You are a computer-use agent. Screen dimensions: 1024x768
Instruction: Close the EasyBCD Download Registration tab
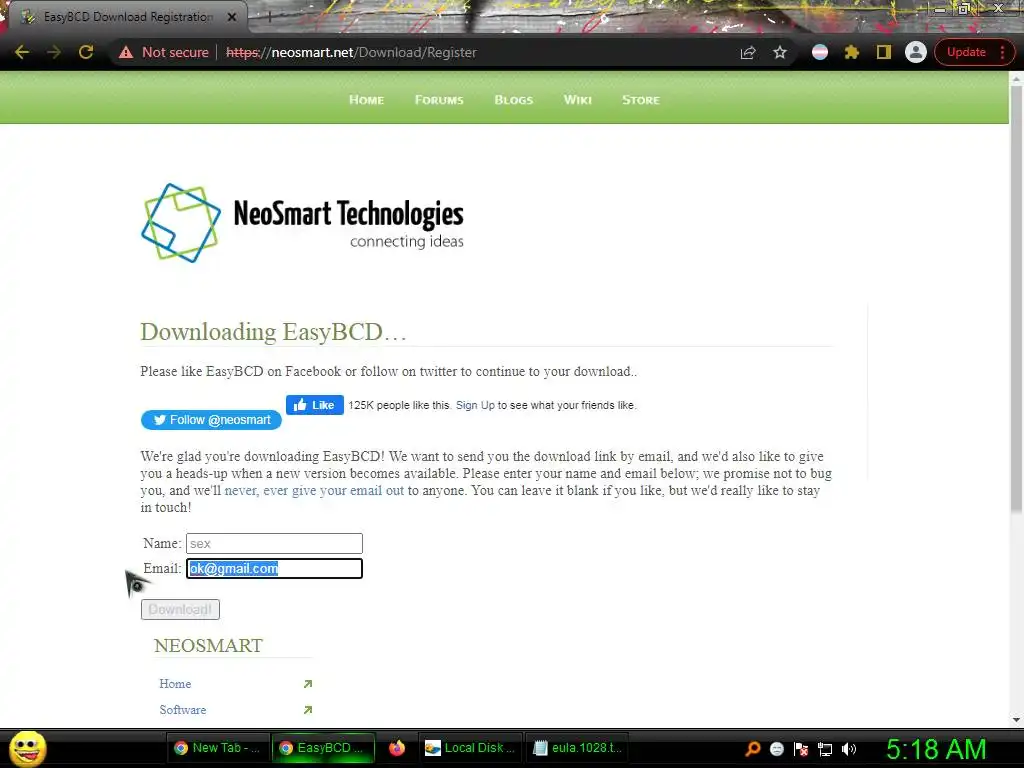[232, 17]
